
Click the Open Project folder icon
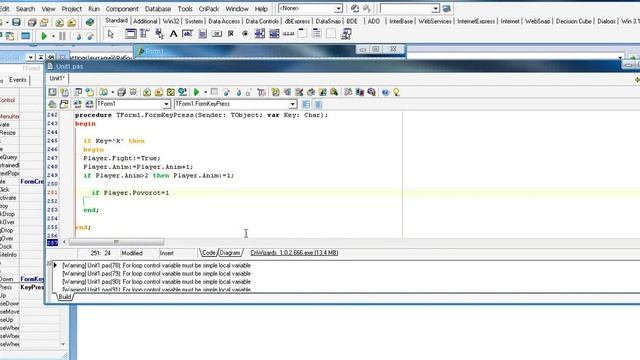click(x=44, y=22)
